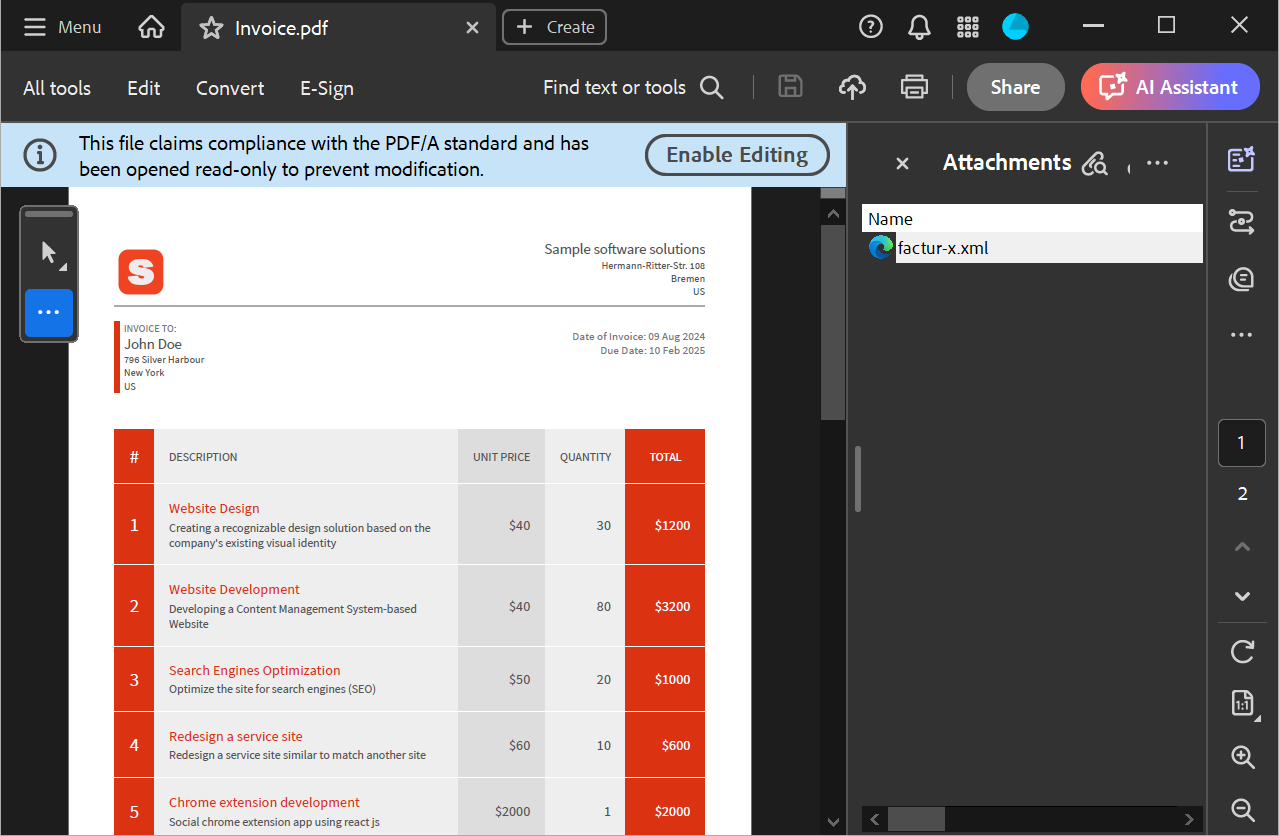
Task: Click the rotate page clockwise icon
Action: tap(1242, 652)
